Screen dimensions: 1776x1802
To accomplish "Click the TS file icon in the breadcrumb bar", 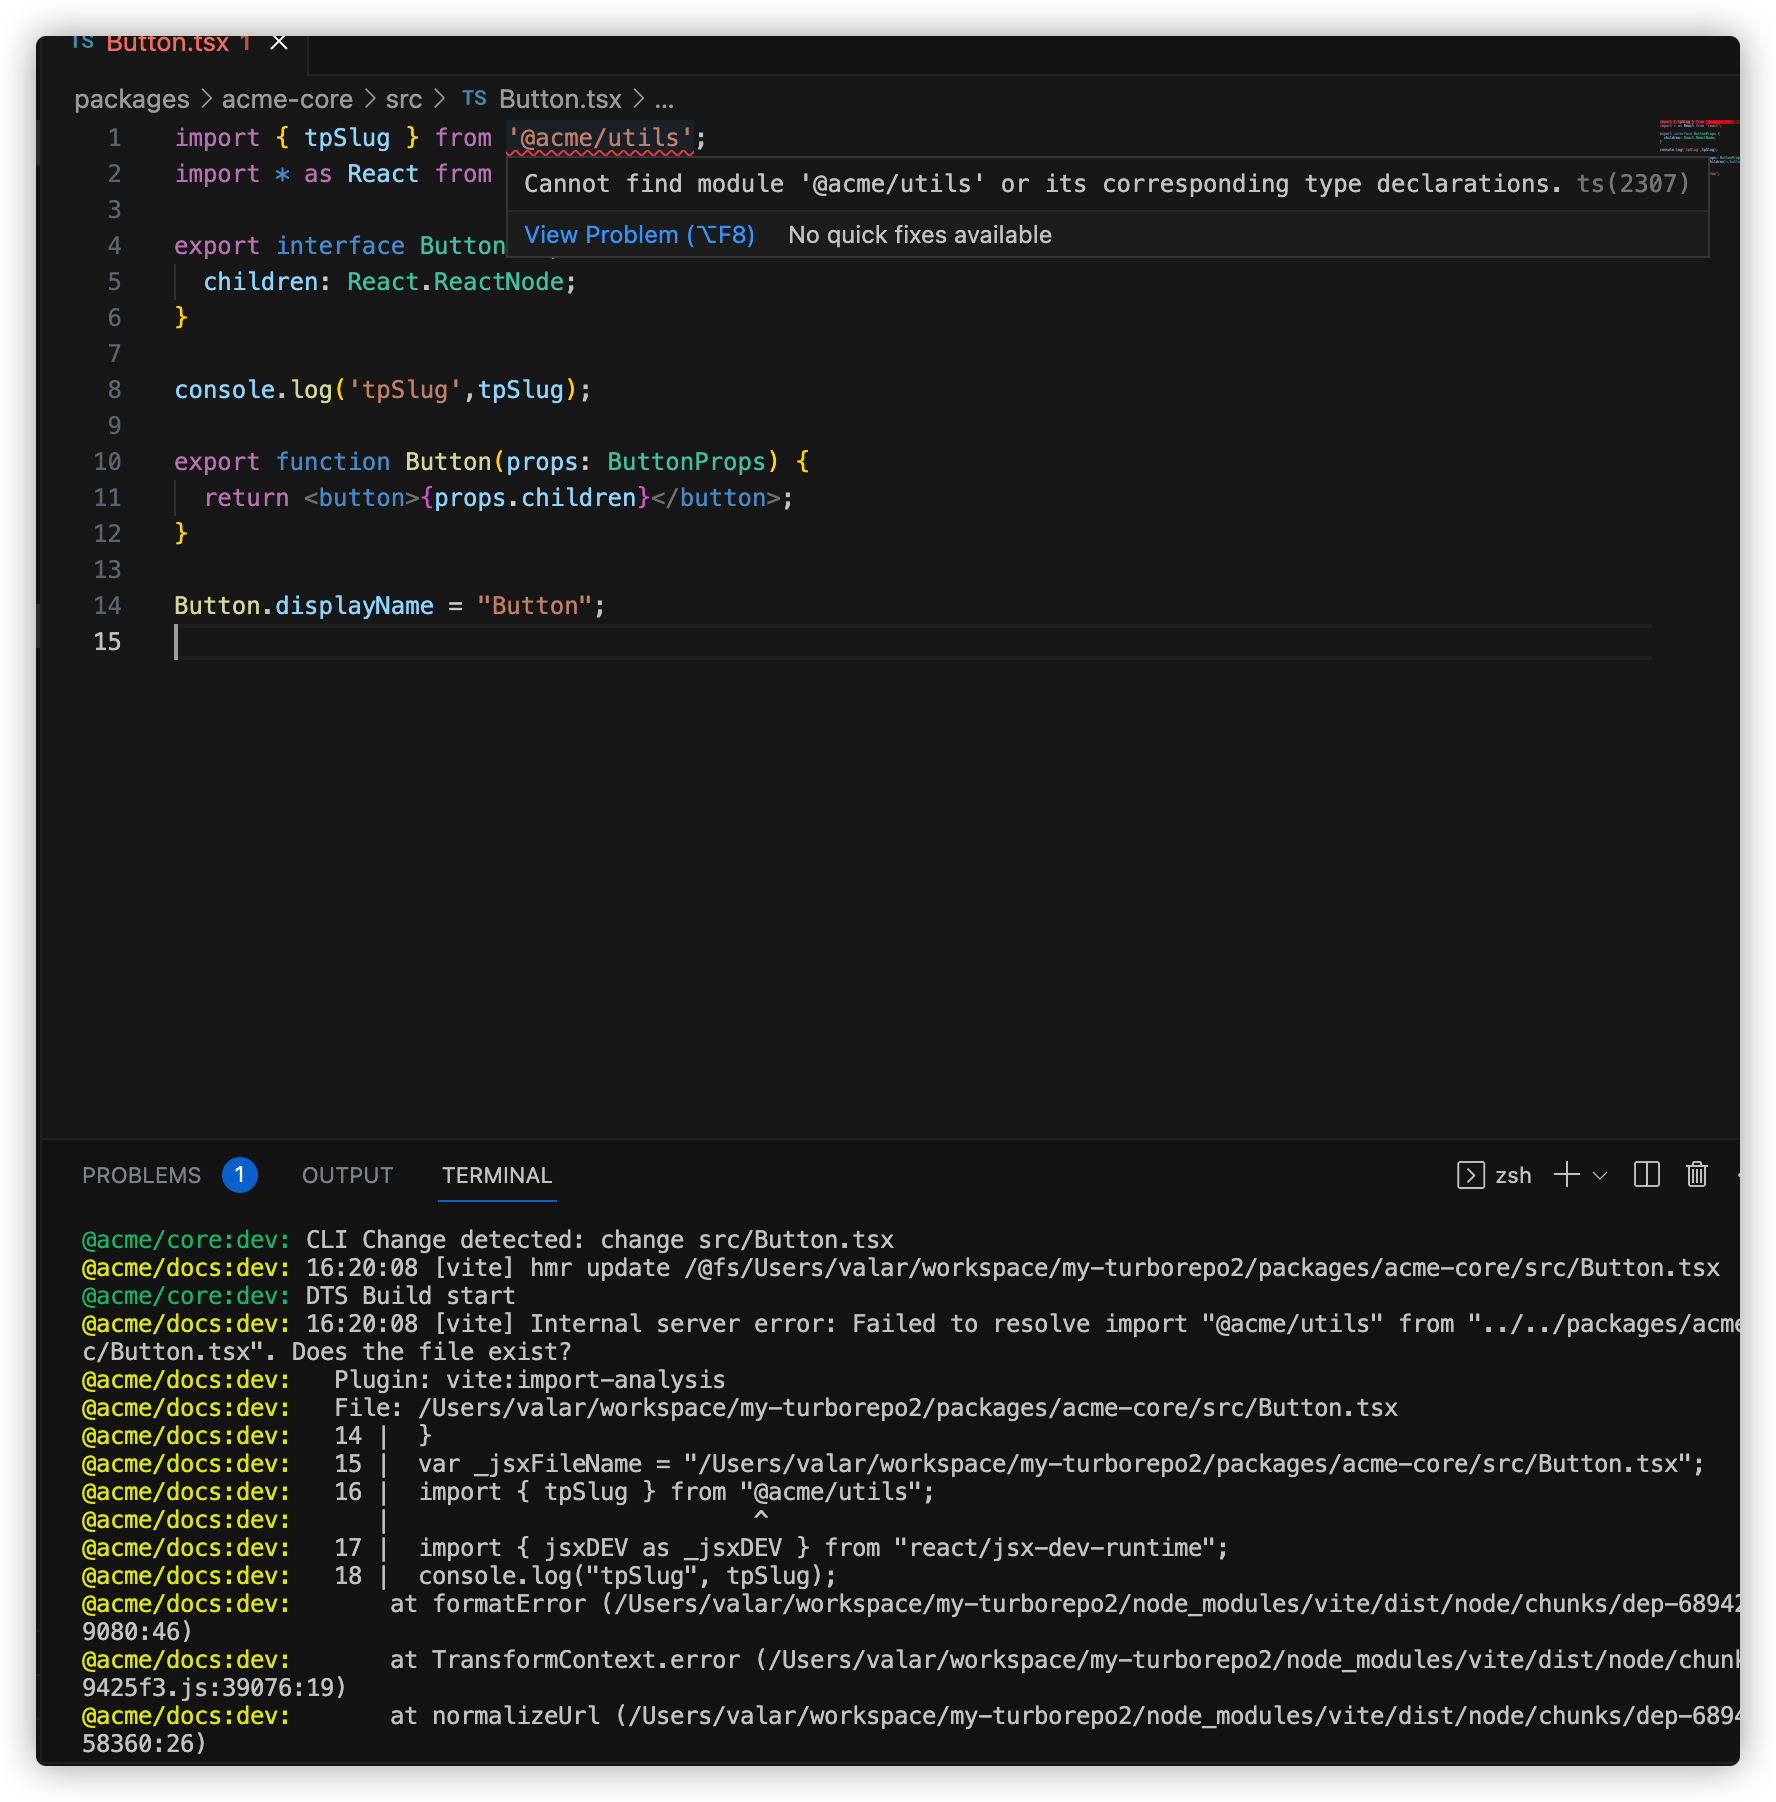I will (475, 98).
